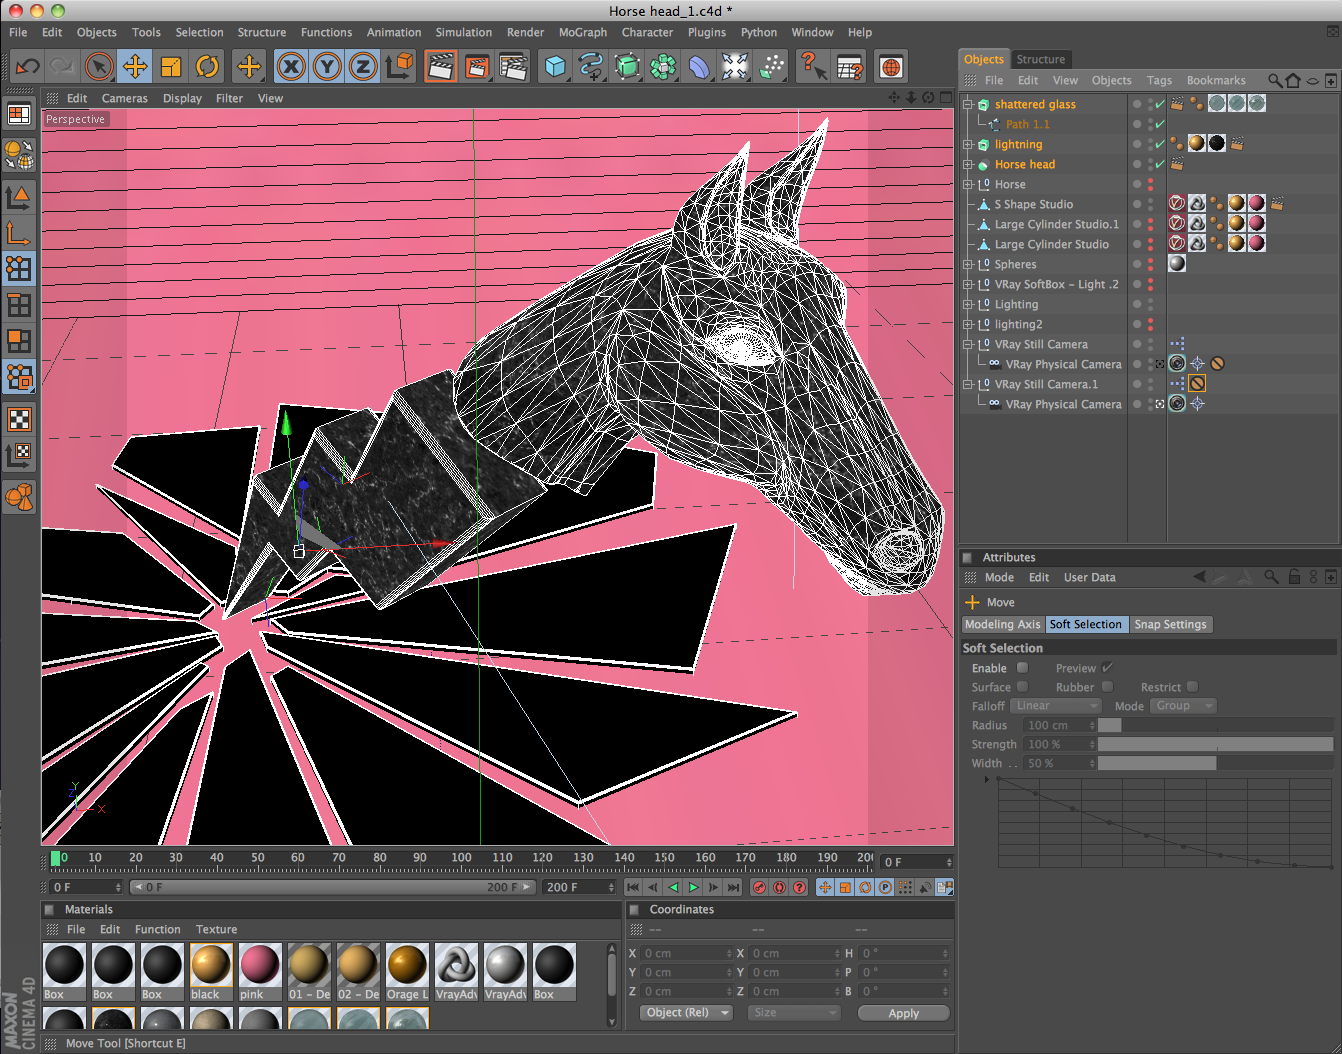Open the Object (Rel) dropdown
The width and height of the screenshot is (1342, 1054).
click(x=686, y=1013)
